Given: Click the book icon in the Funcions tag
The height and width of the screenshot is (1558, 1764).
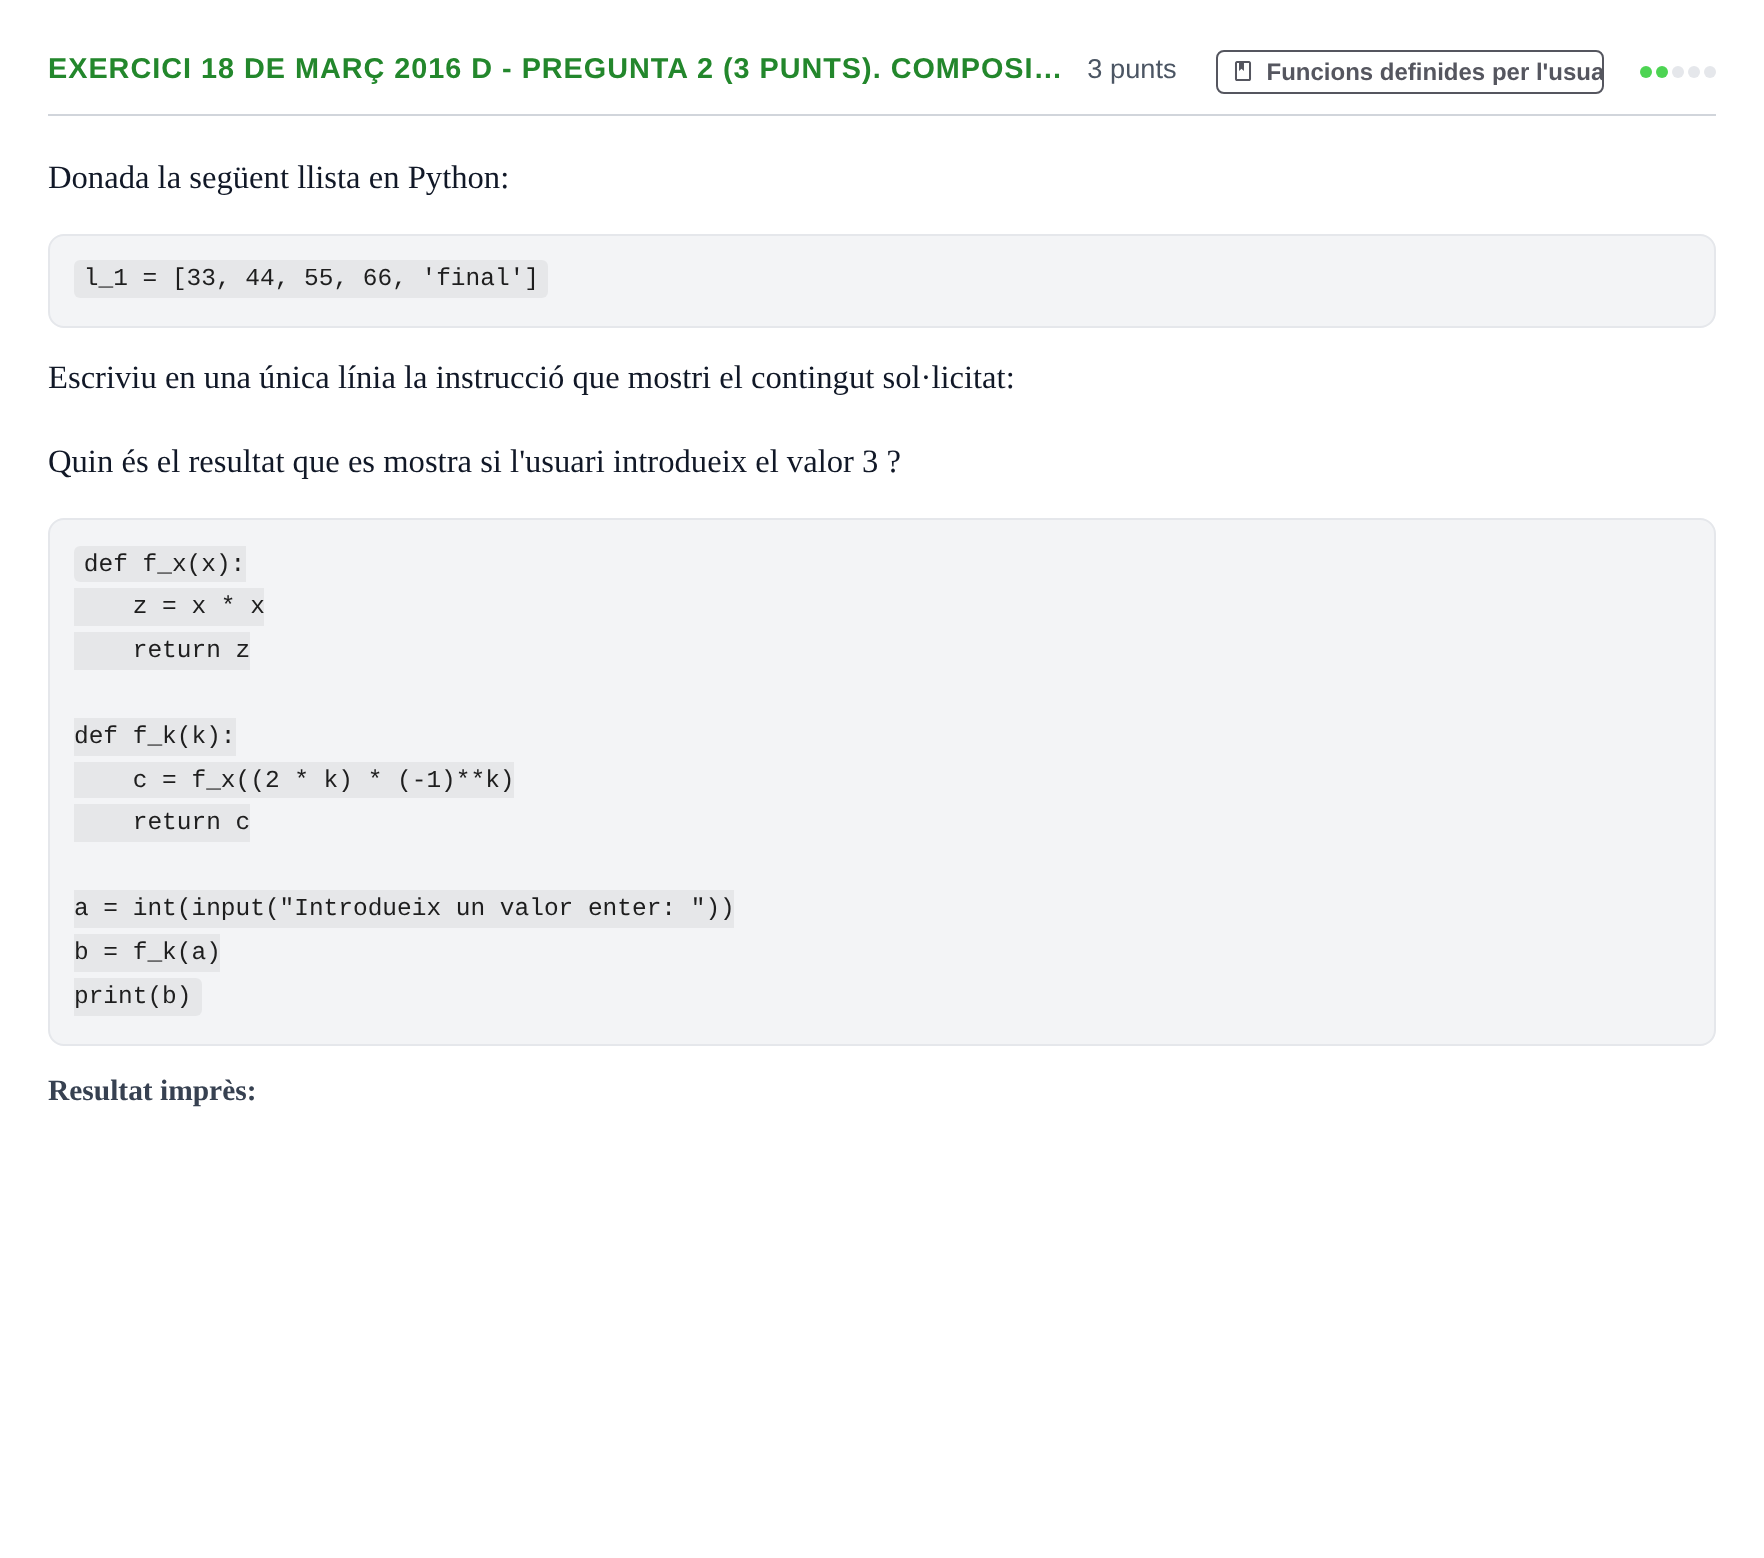Looking at the screenshot, I should tap(1243, 71).
